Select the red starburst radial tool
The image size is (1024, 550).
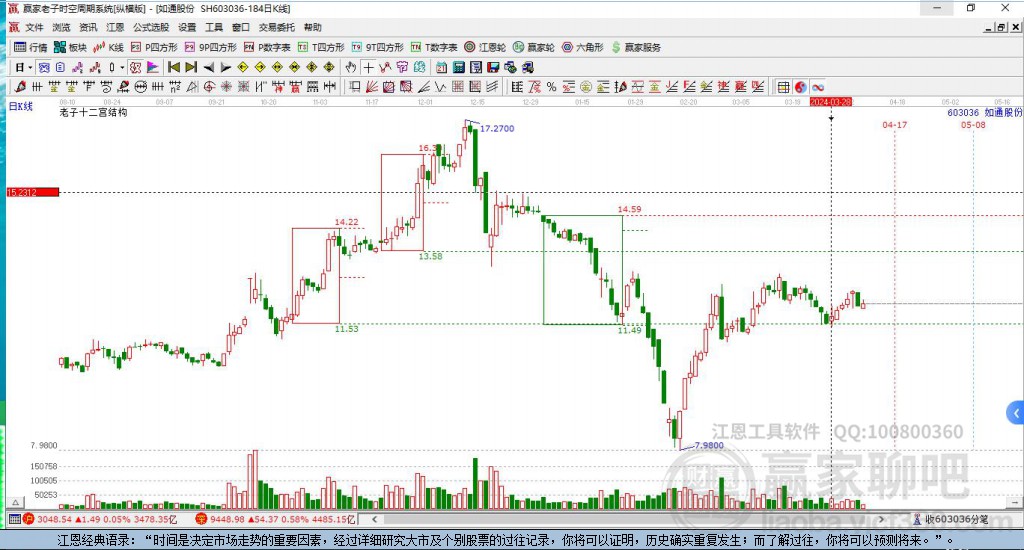(226, 87)
